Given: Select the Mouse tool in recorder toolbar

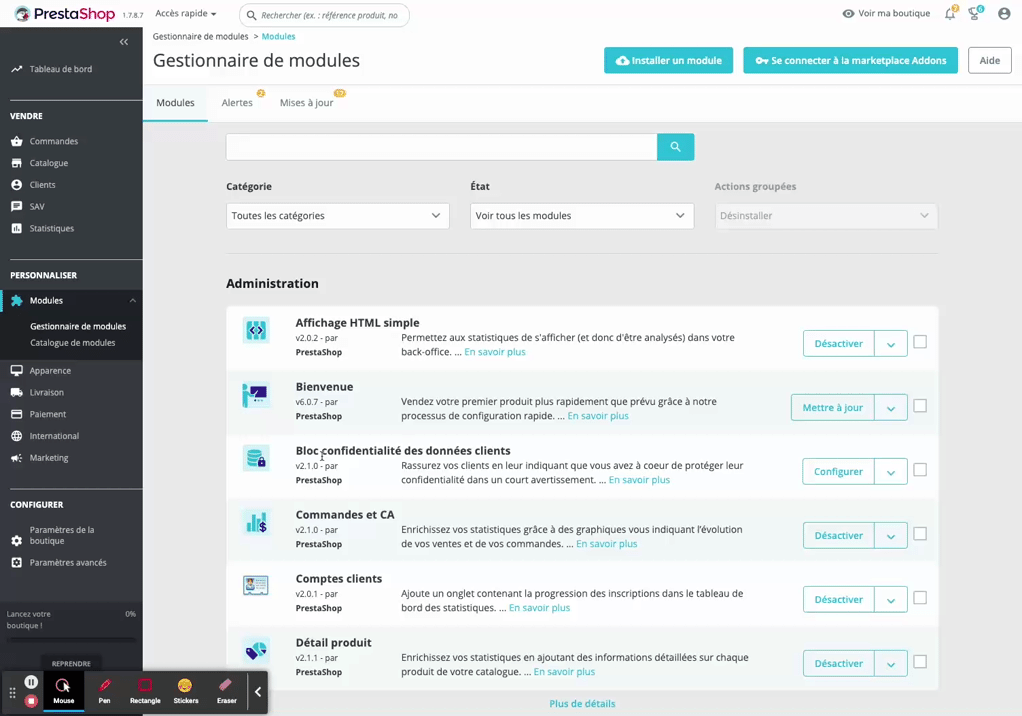Looking at the screenshot, I should tap(63, 691).
